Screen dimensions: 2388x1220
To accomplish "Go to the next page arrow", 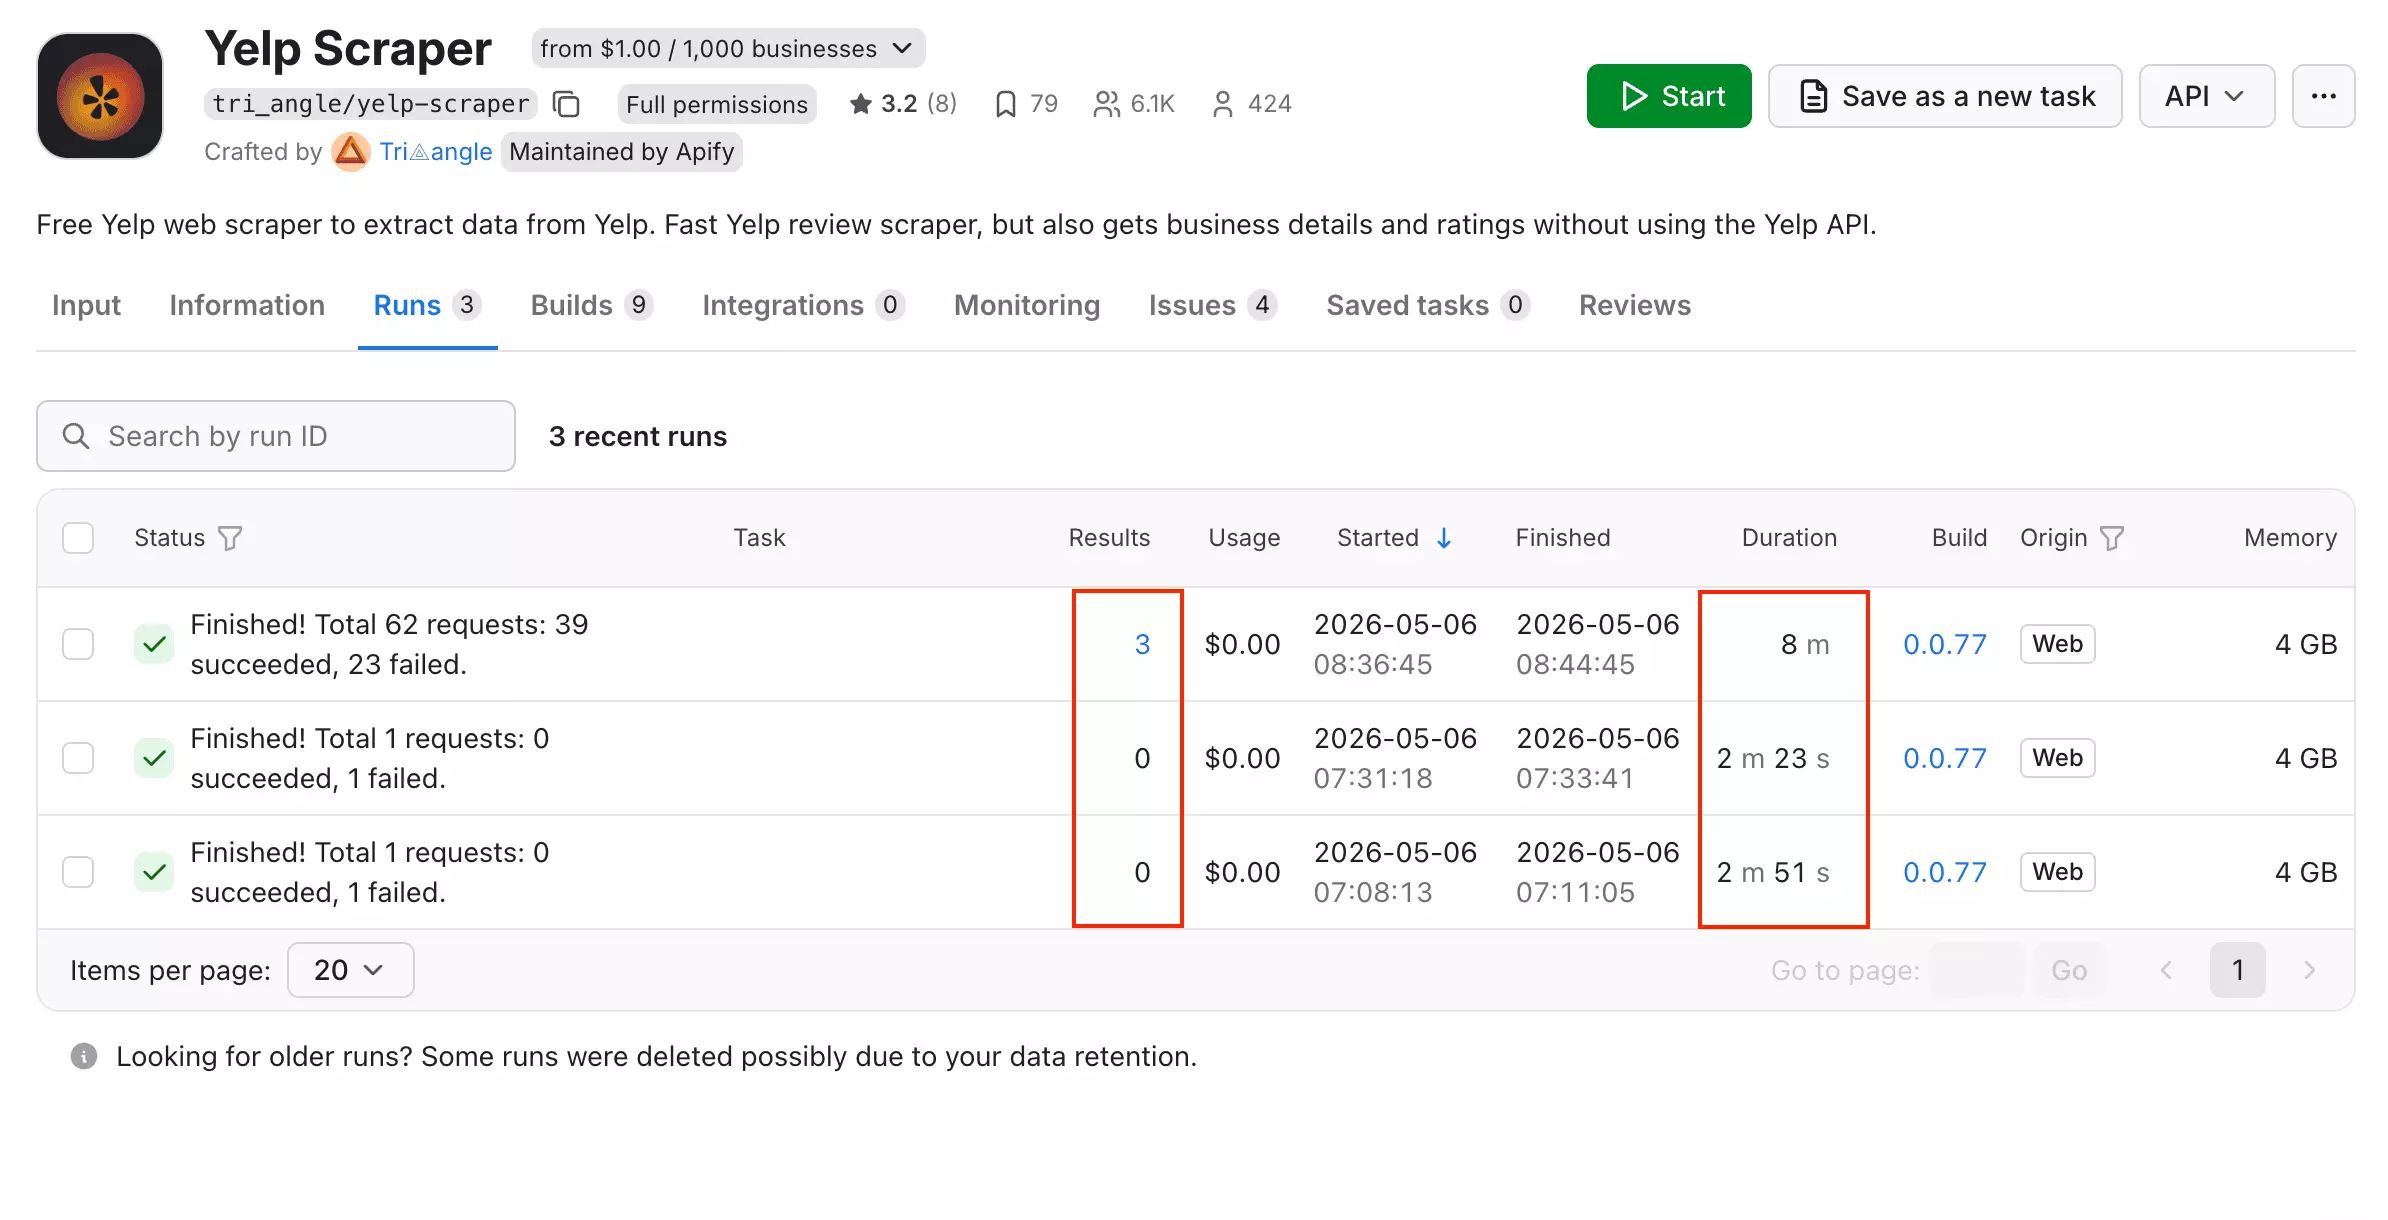I will [x=2310, y=970].
